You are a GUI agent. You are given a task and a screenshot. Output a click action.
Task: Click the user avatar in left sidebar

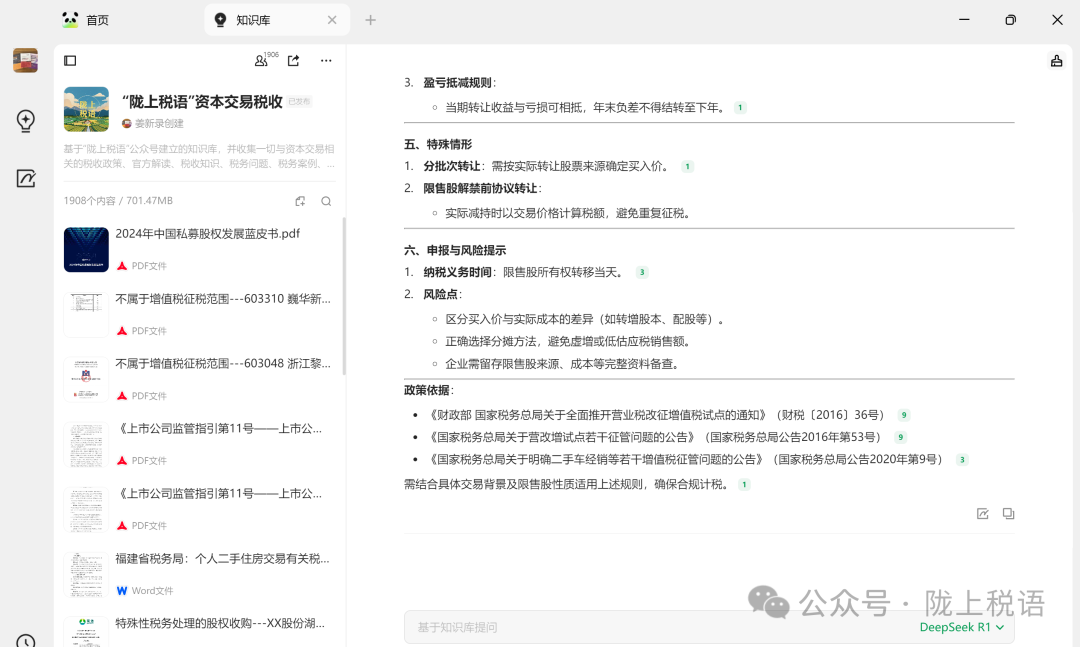click(25, 61)
